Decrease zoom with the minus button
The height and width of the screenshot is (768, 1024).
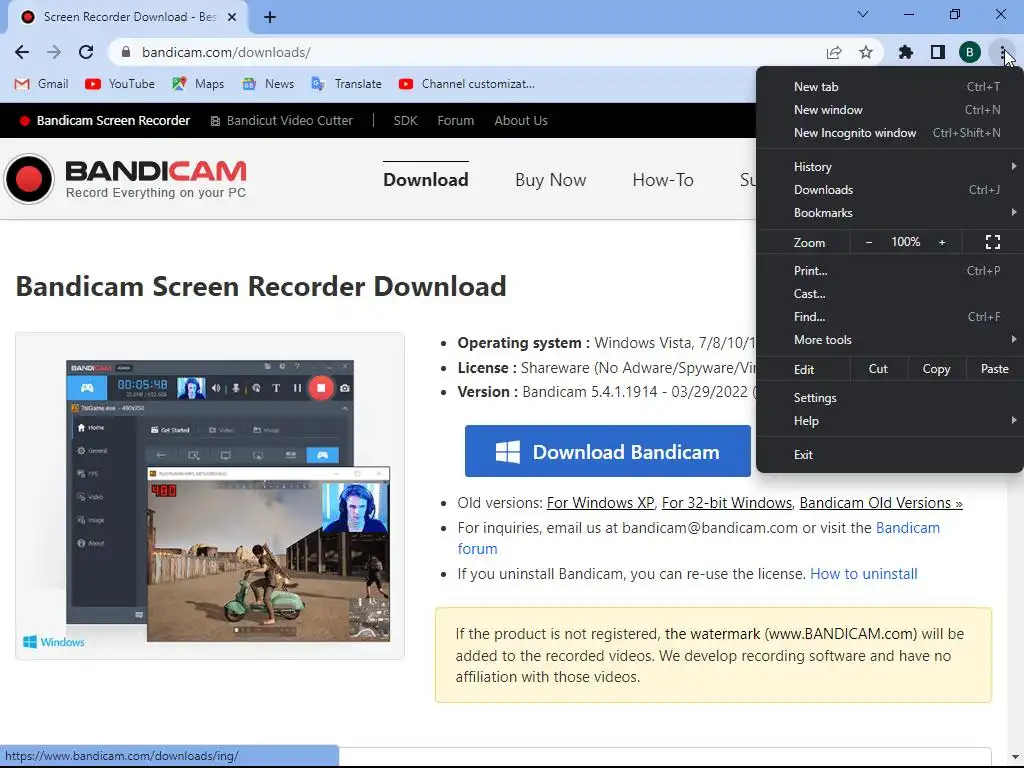pos(869,242)
